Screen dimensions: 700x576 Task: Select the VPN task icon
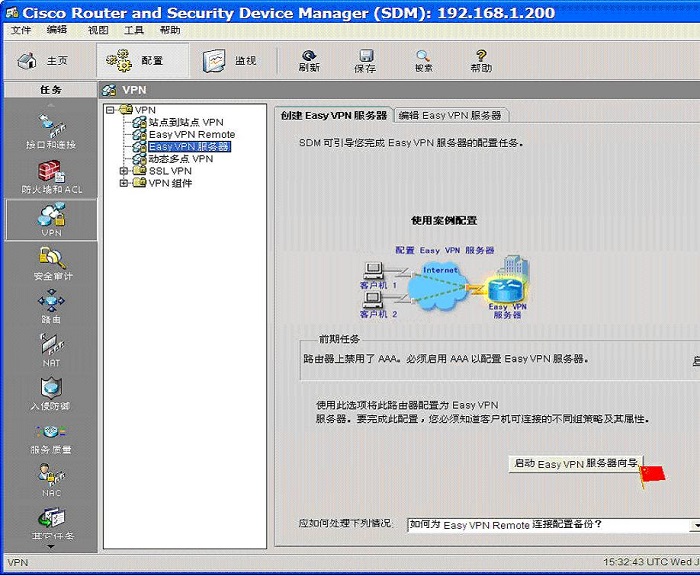tap(51, 219)
